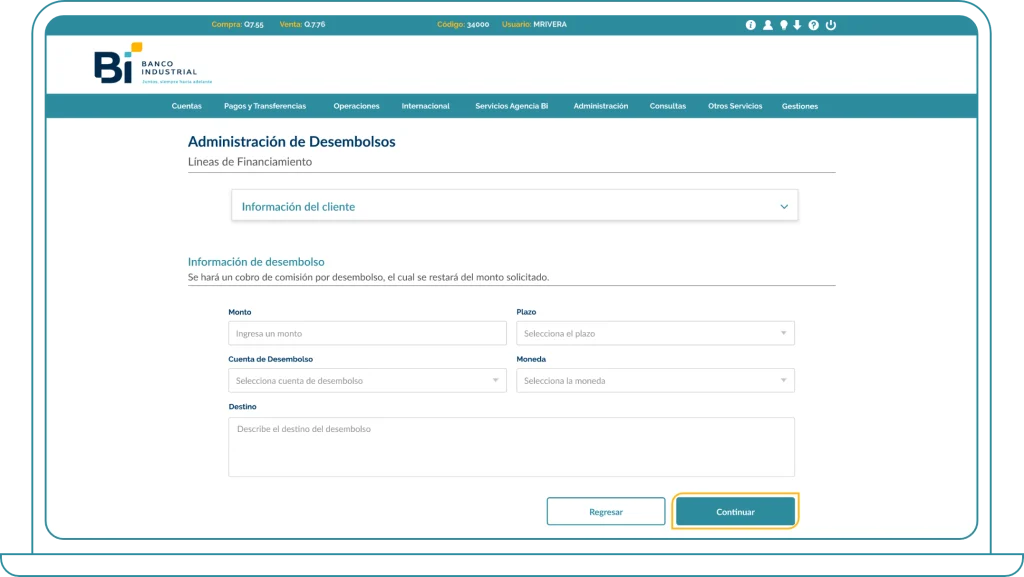
Task: Open the Cuenta de Desembolso dropdown
Action: (366, 380)
